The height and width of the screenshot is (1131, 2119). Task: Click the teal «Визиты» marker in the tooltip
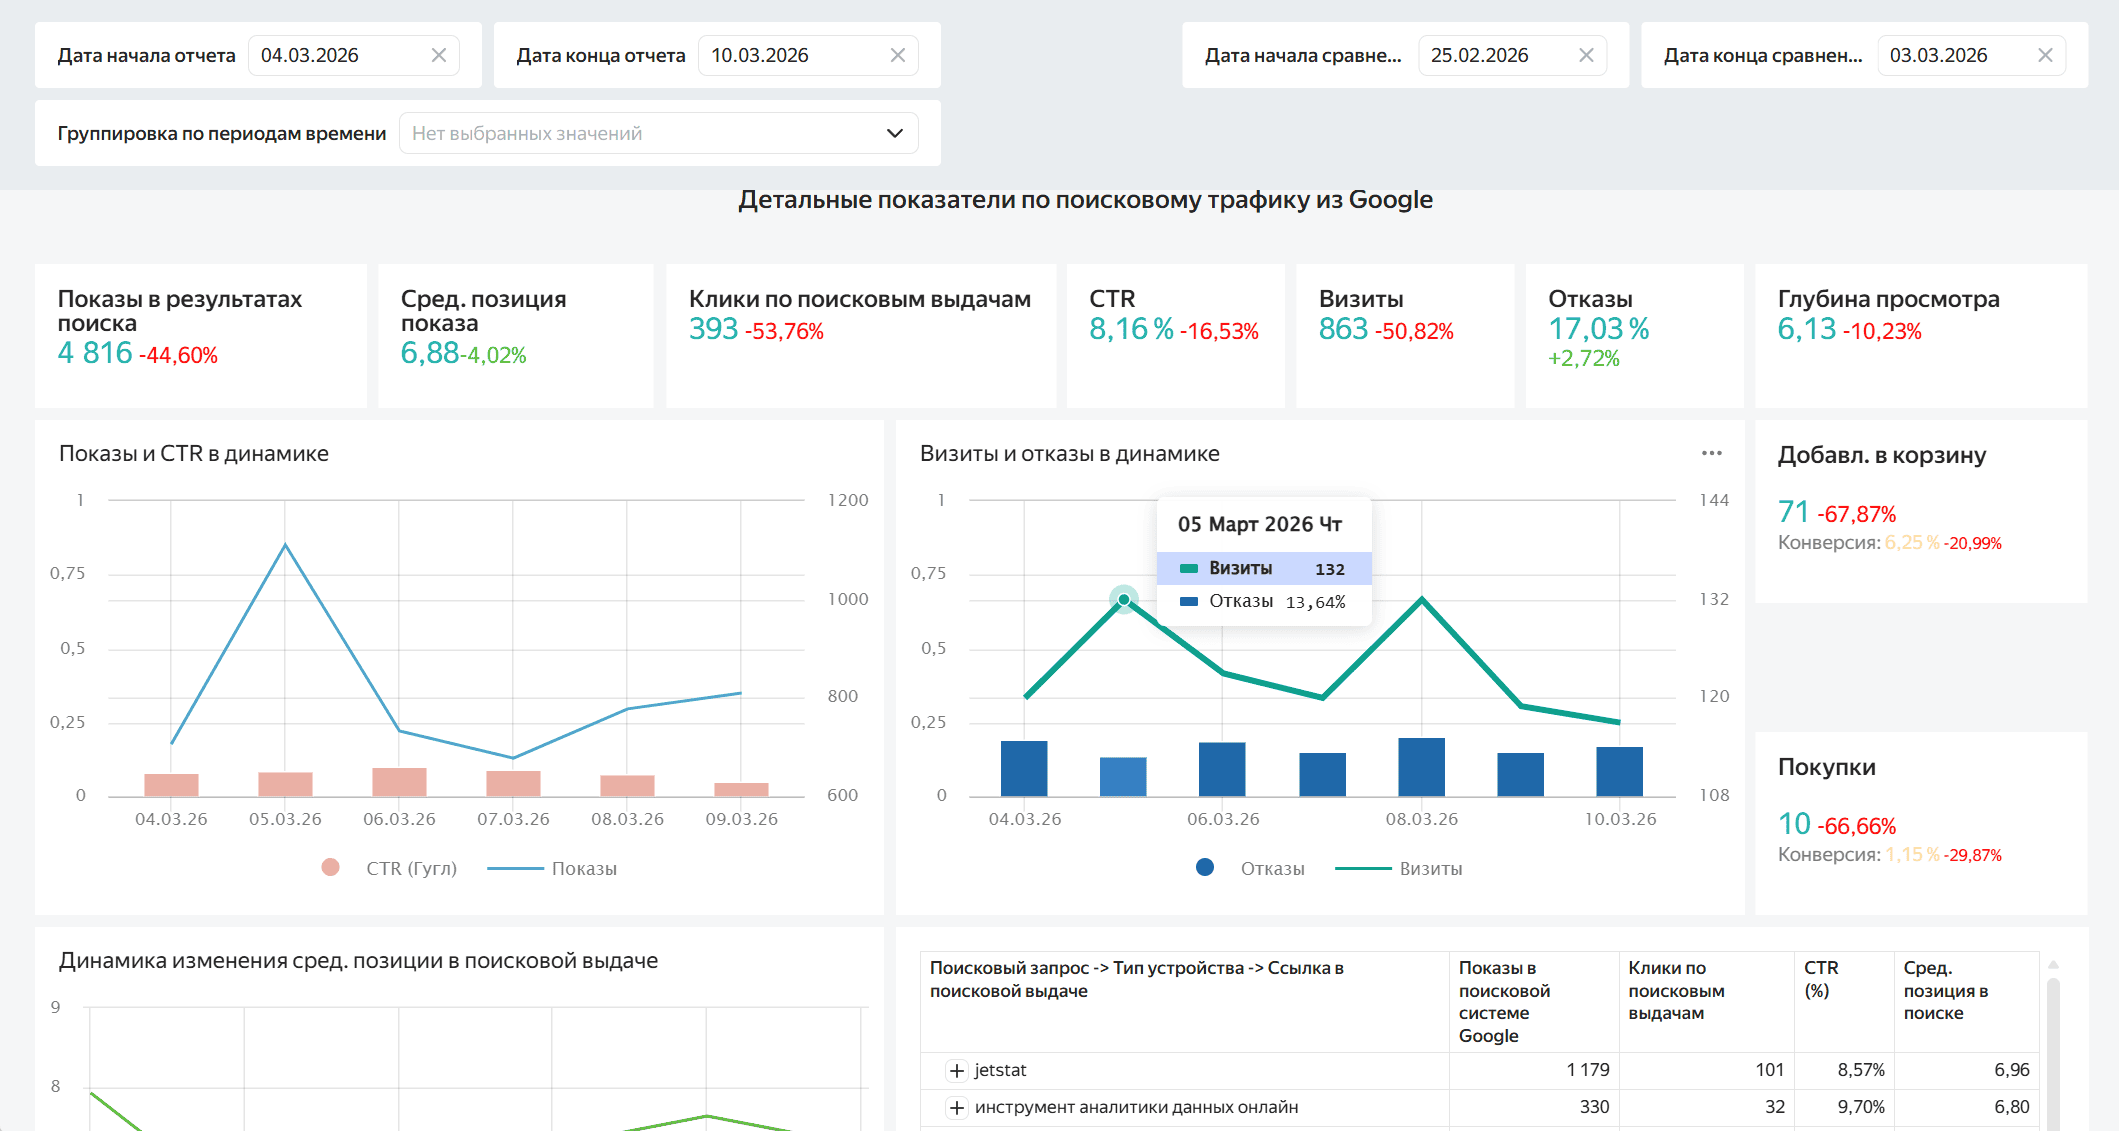tap(1187, 568)
